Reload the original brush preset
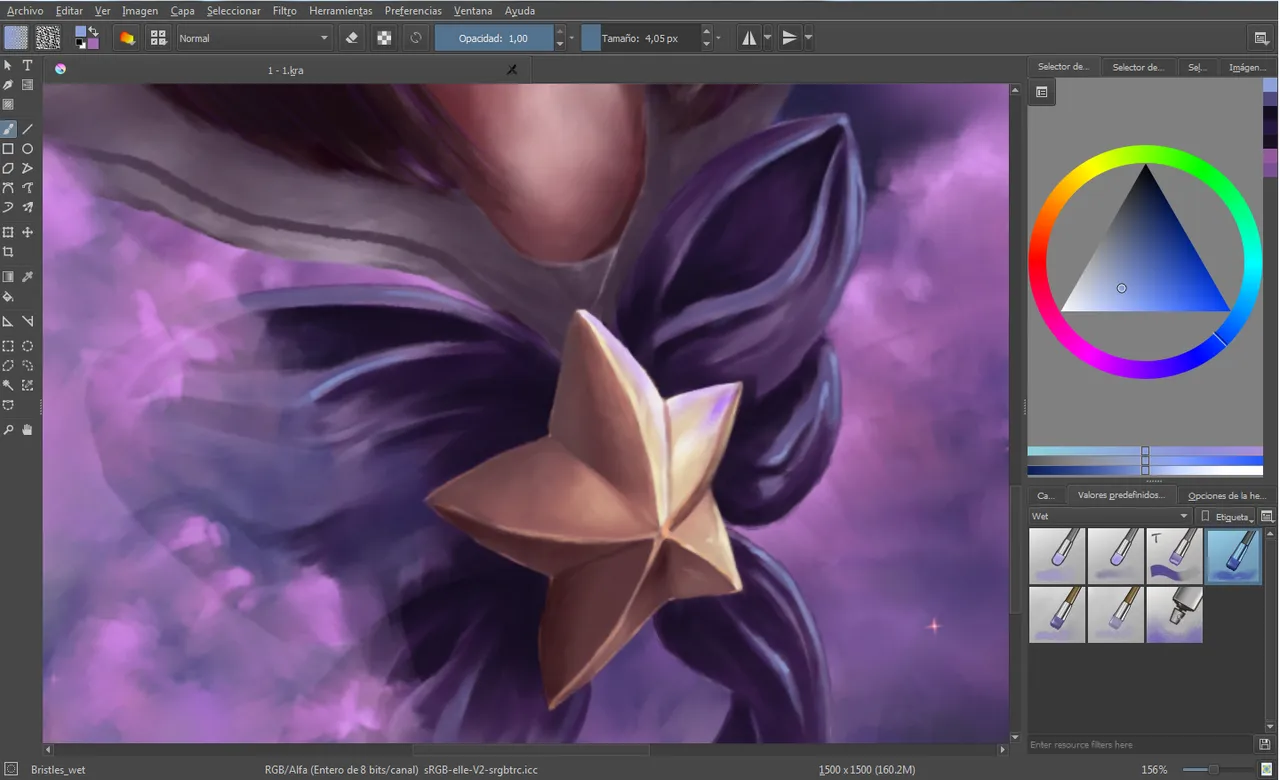 (416, 38)
